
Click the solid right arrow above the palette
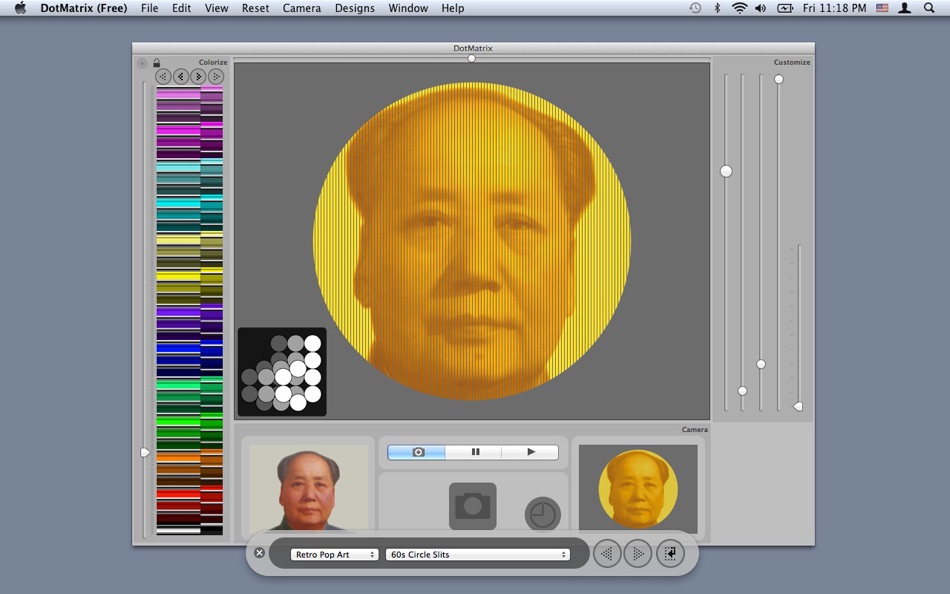pyautogui.click(x=198, y=76)
